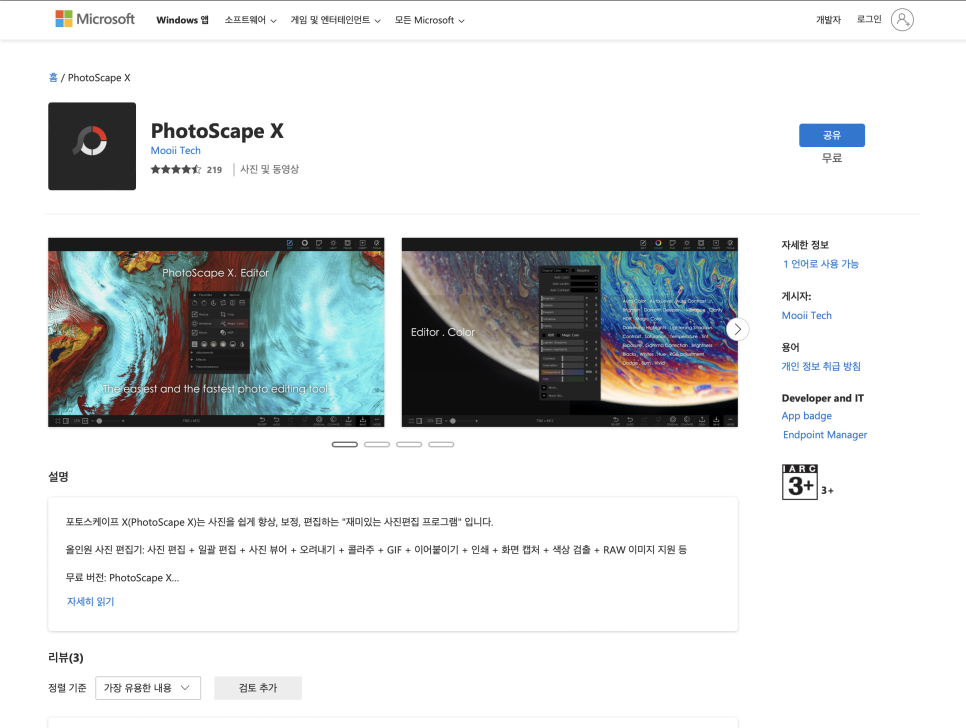Click the 검토 추가 button
Viewport: 966px width, 728px height.
[258, 688]
